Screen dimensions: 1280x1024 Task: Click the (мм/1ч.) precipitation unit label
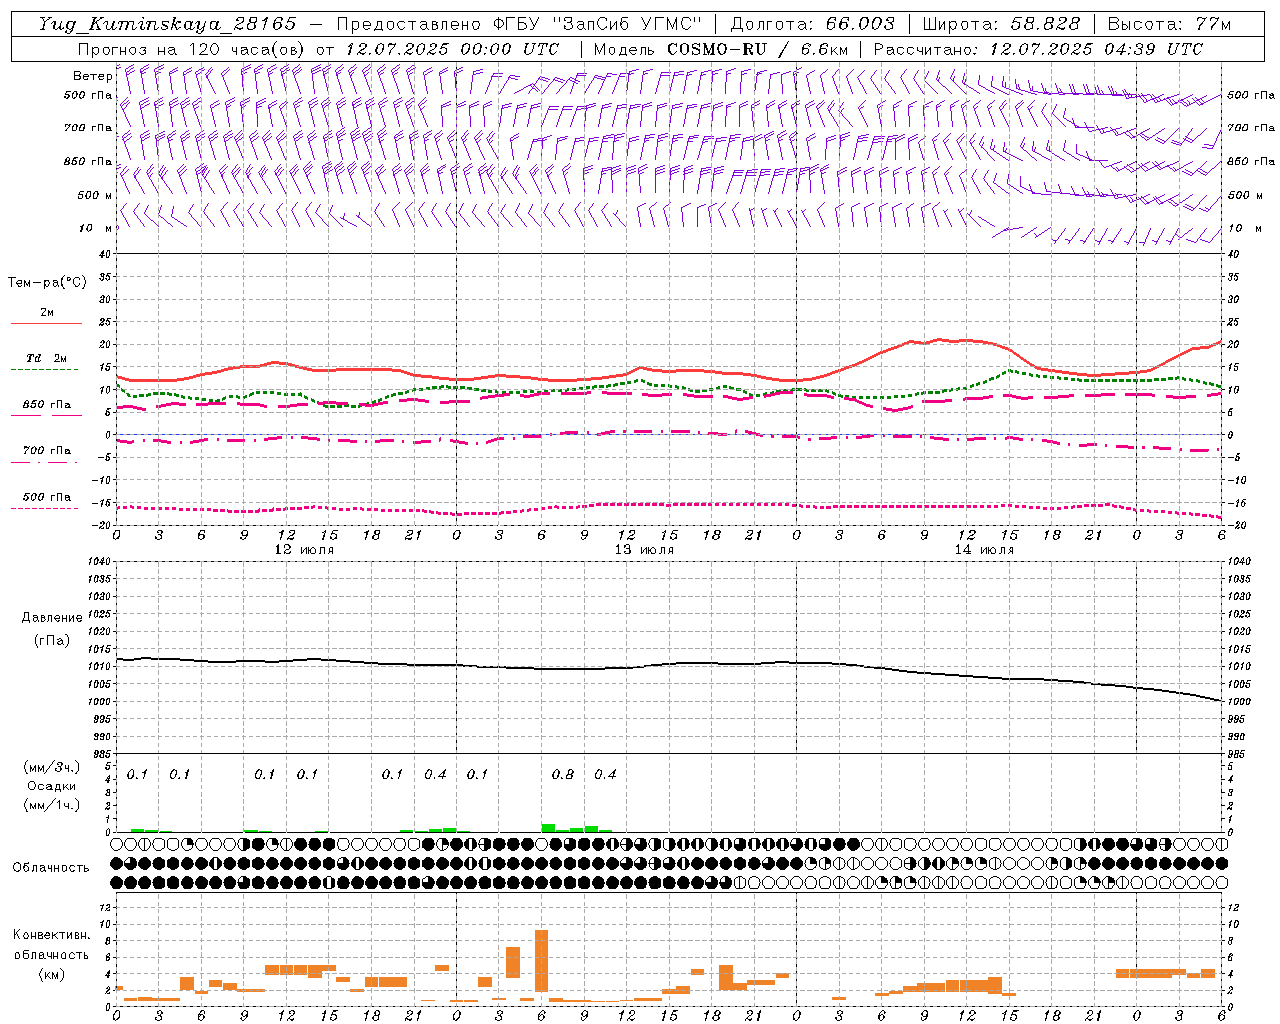(x=52, y=805)
